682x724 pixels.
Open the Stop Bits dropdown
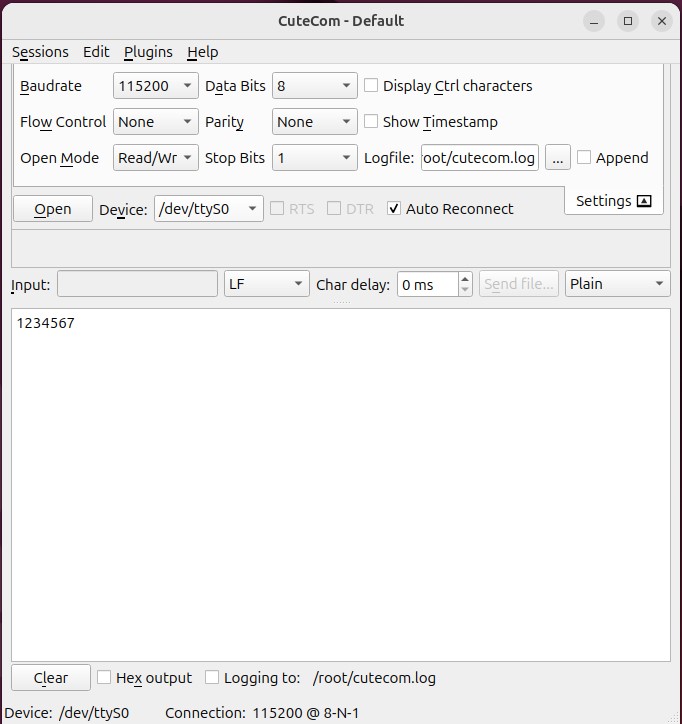point(314,157)
